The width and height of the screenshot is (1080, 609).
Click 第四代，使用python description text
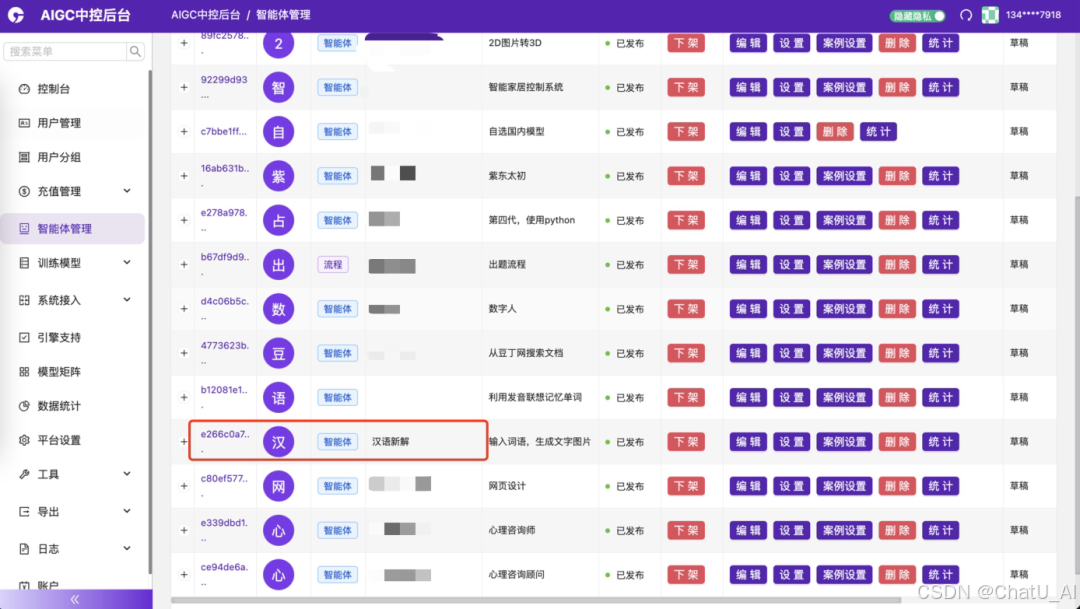[532, 220]
